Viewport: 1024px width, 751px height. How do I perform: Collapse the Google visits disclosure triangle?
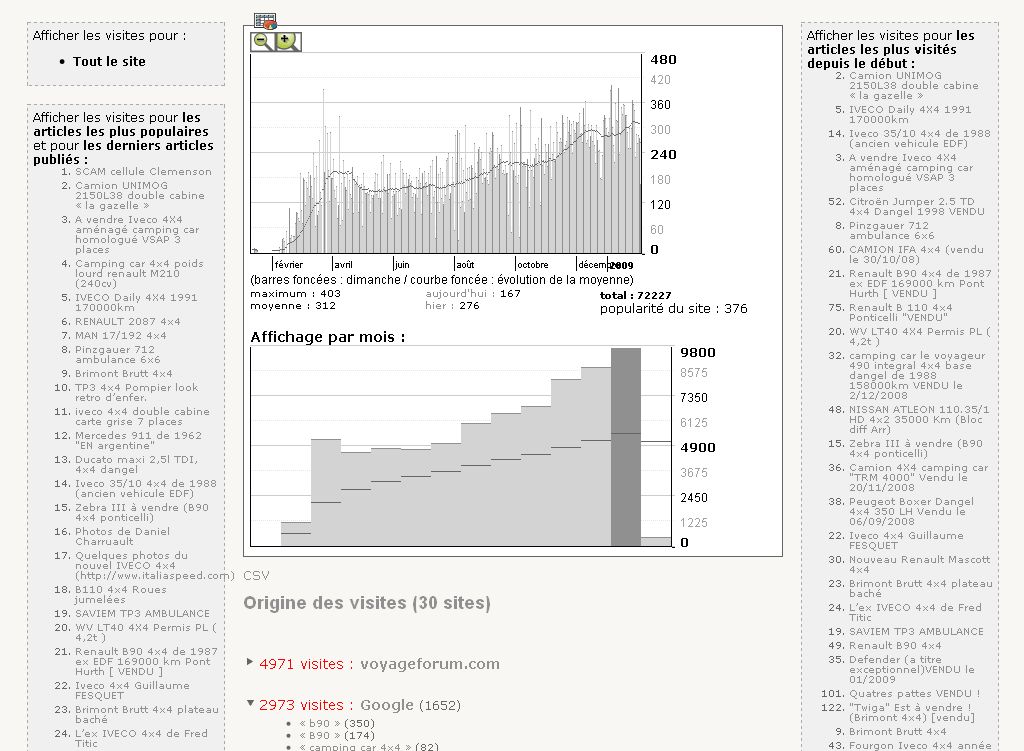point(250,704)
